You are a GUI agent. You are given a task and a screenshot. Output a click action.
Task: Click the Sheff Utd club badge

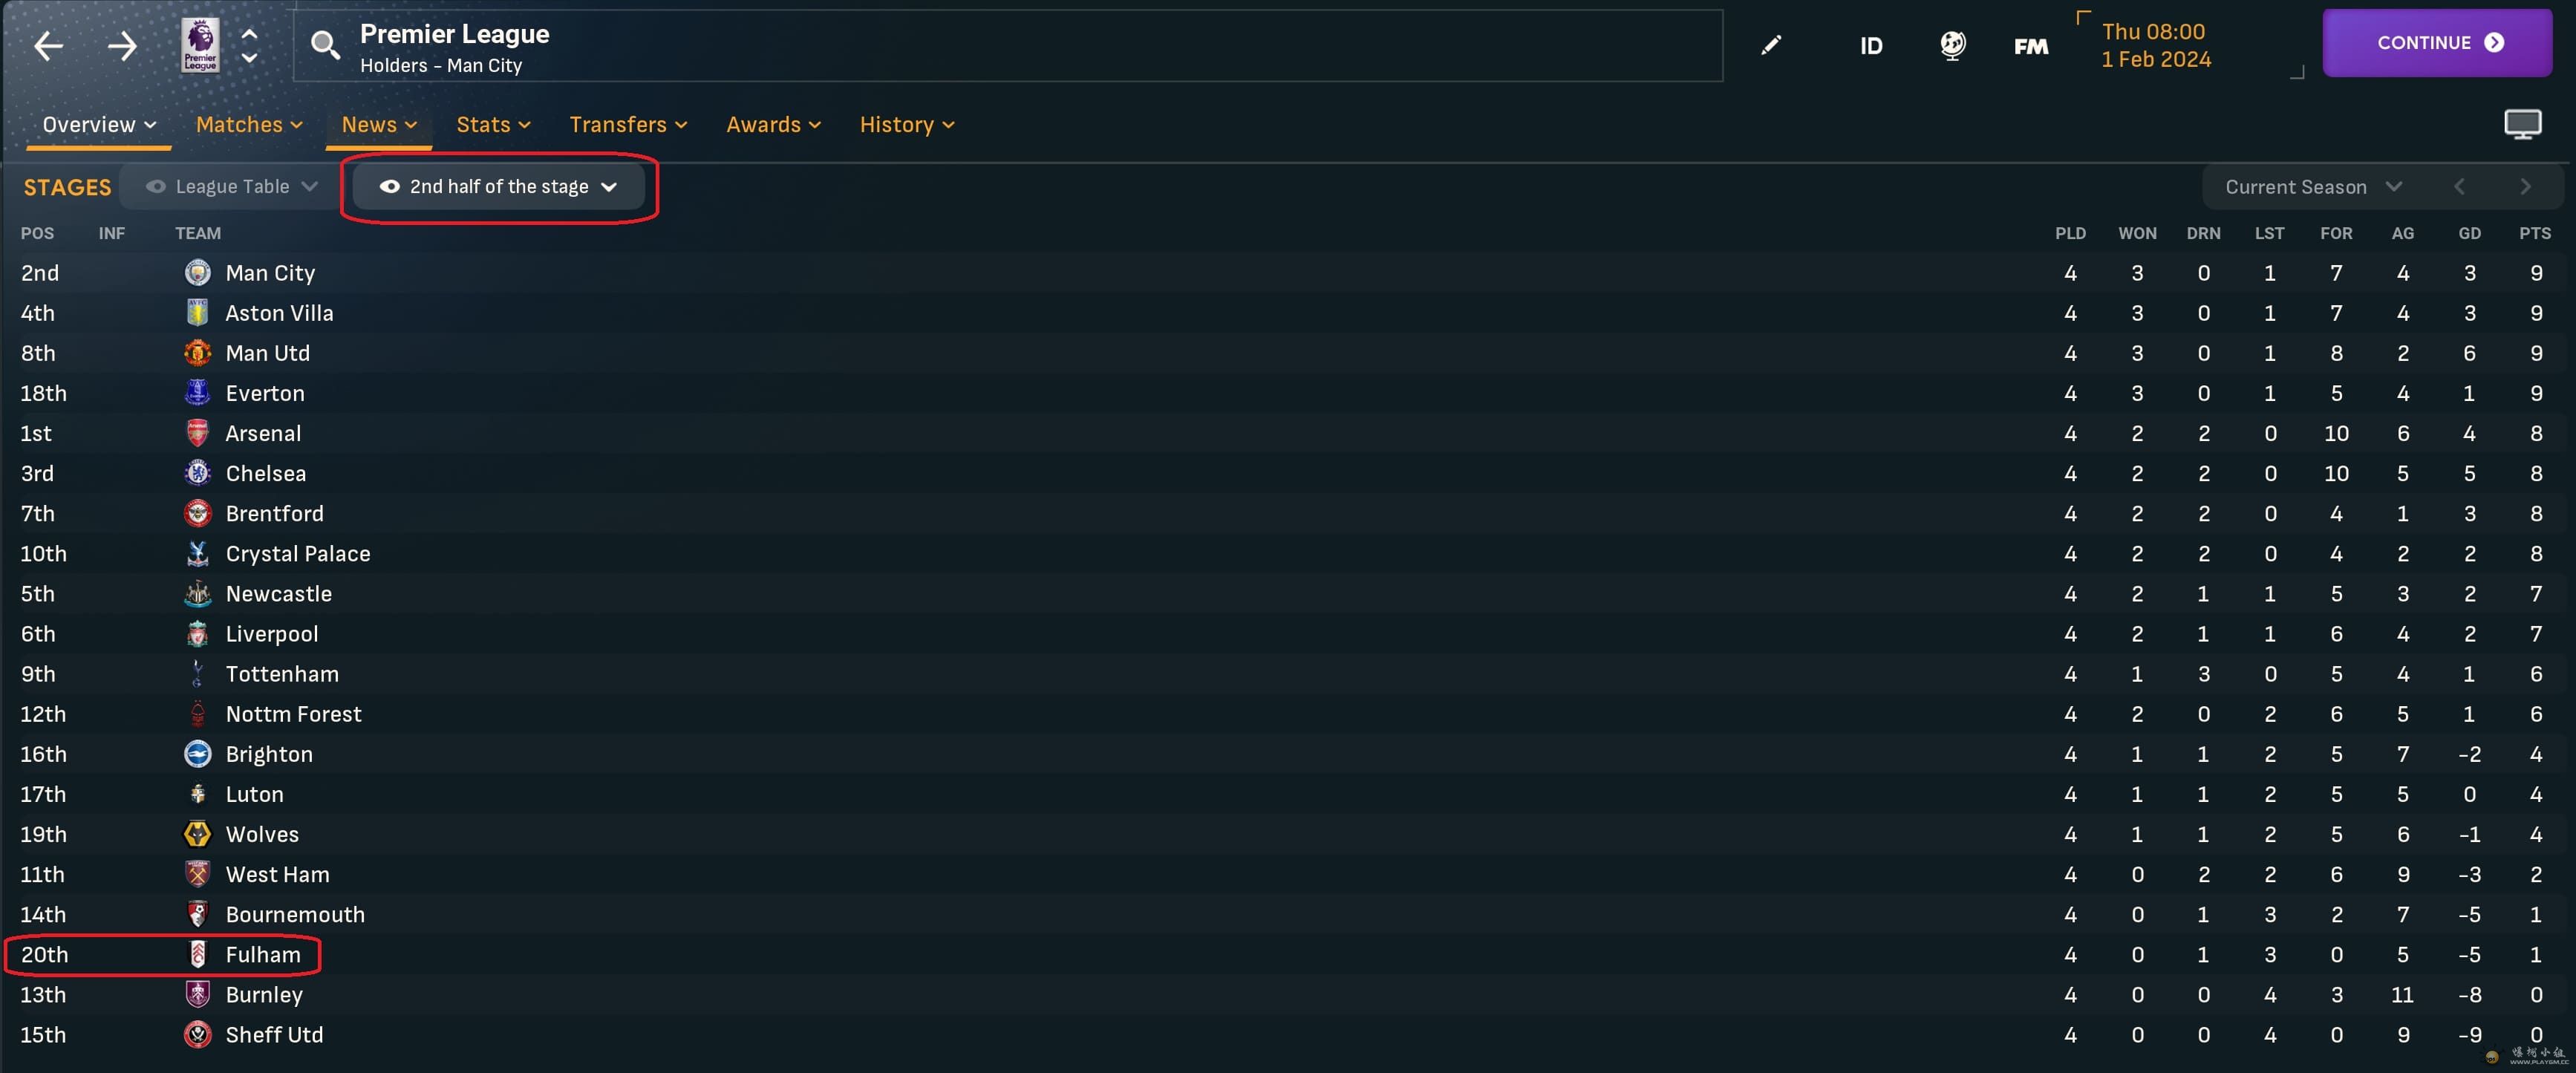coord(198,1034)
